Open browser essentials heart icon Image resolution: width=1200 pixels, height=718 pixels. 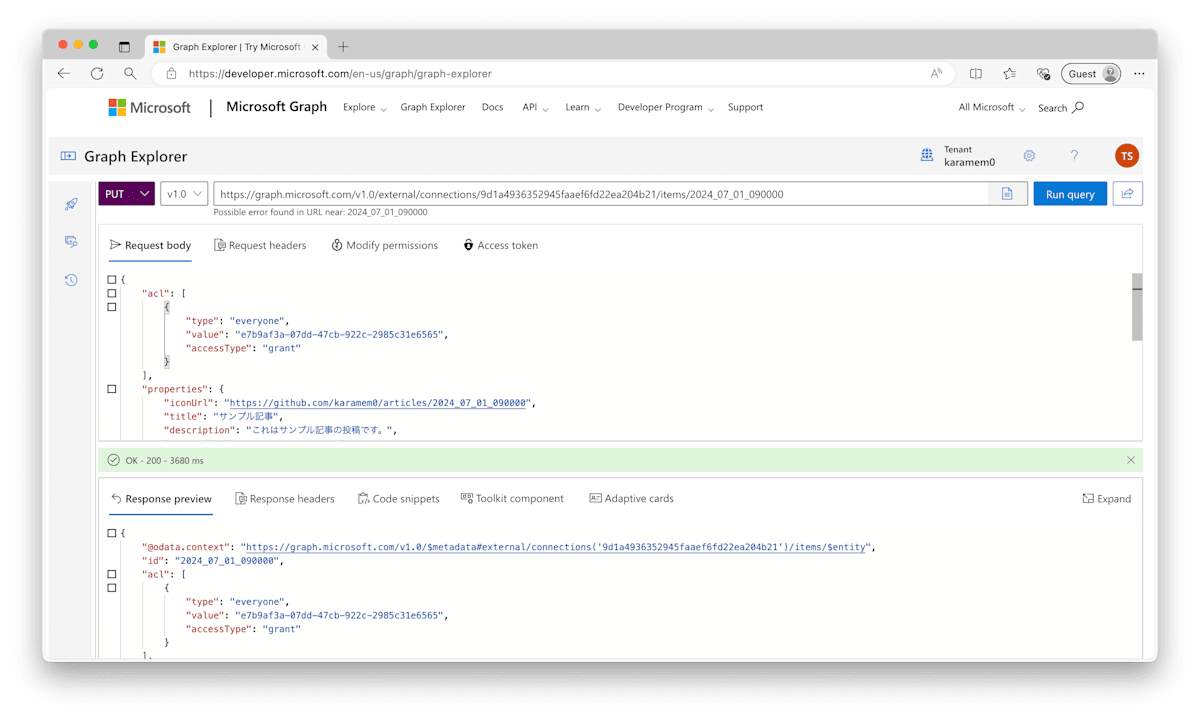[x=1043, y=73]
